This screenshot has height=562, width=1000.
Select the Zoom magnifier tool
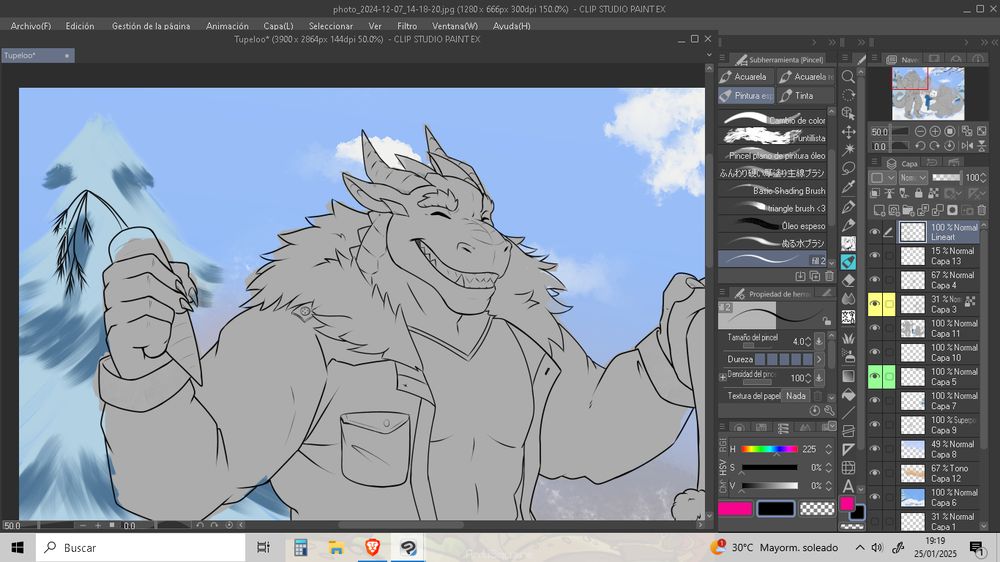[848, 77]
